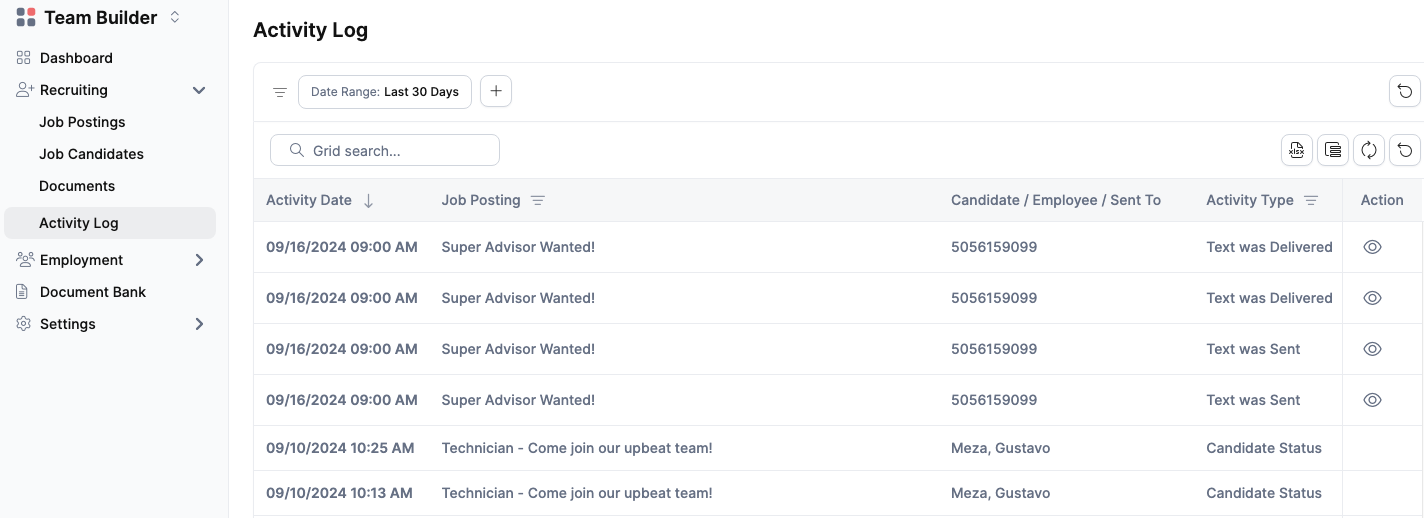Screen dimensions: 1424x518
Task: Expand the Employment section chevron
Action: click(x=199, y=260)
